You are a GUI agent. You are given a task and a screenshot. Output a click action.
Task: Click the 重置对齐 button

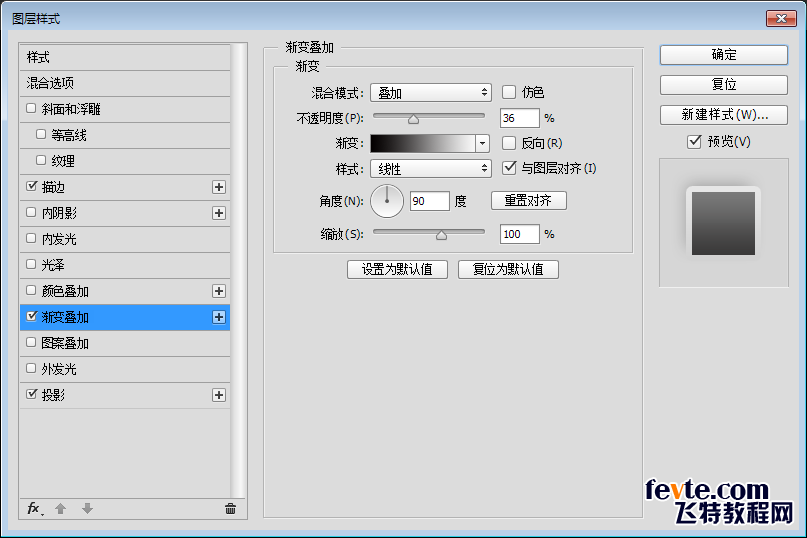point(529,200)
